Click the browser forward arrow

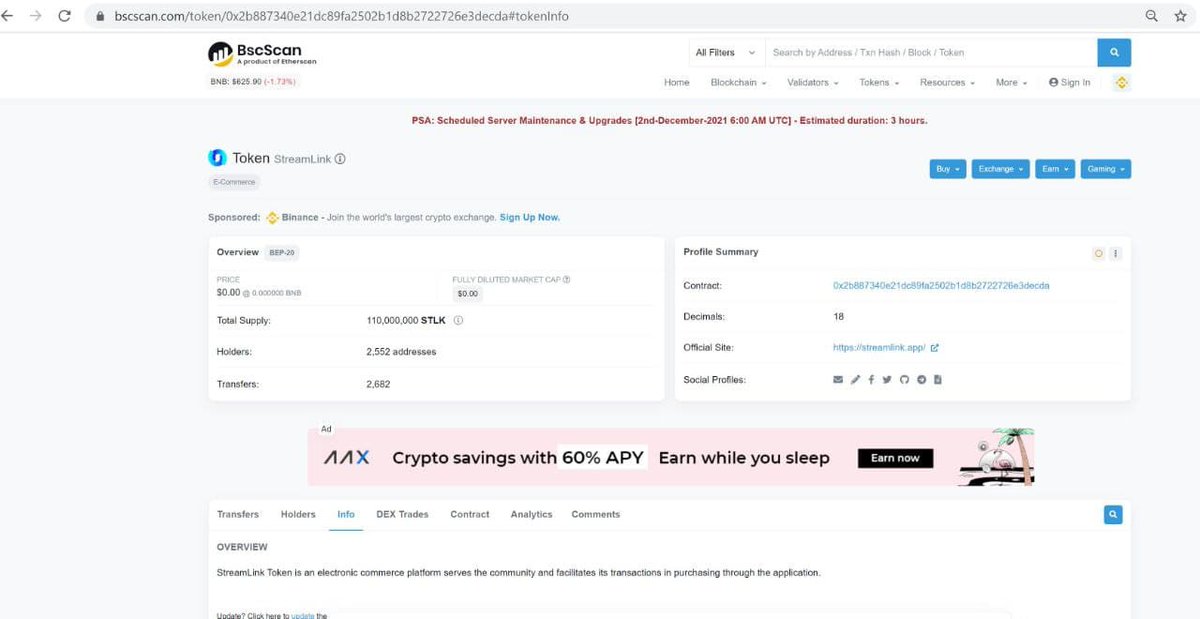pyautogui.click(x=37, y=16)
